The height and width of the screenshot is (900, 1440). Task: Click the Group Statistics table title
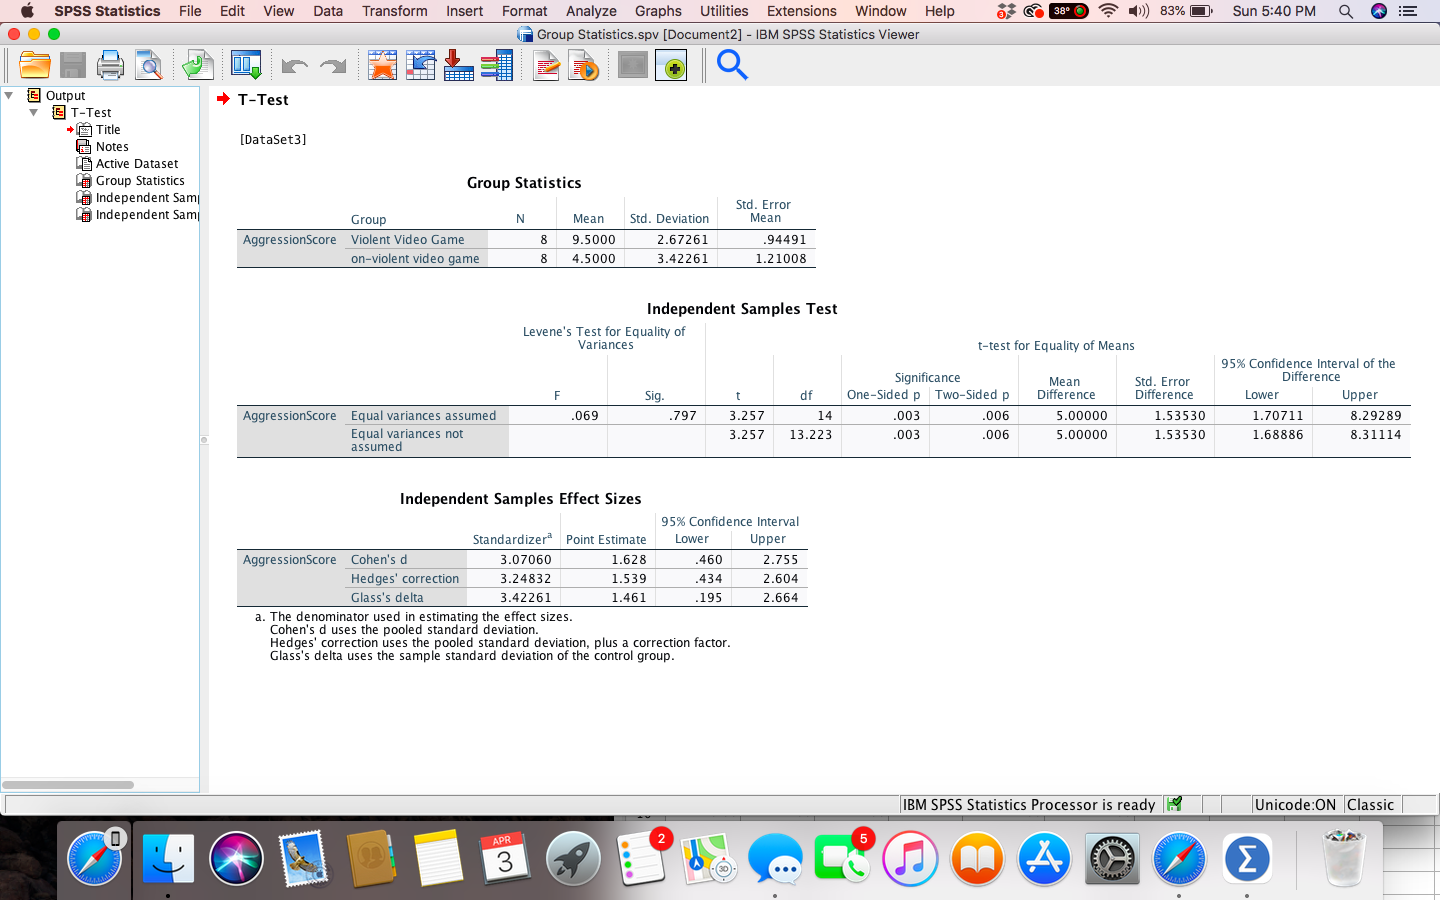(x=524, y=183)
